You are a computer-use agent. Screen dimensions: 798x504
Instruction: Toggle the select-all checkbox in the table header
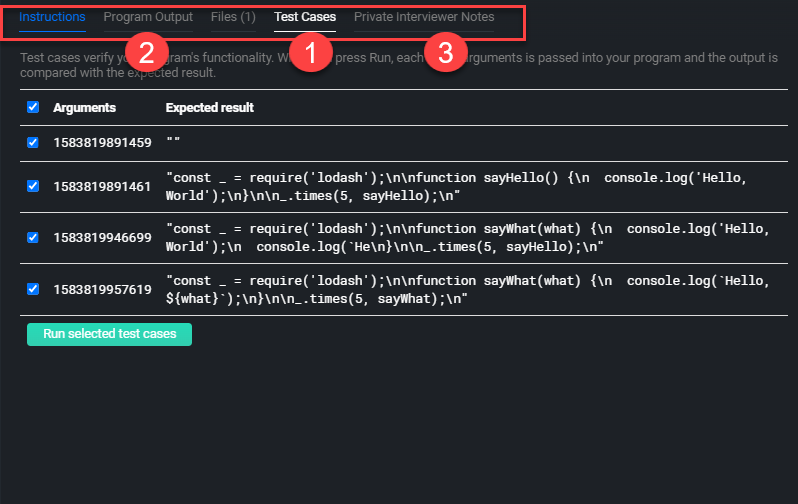coord(33,107)
